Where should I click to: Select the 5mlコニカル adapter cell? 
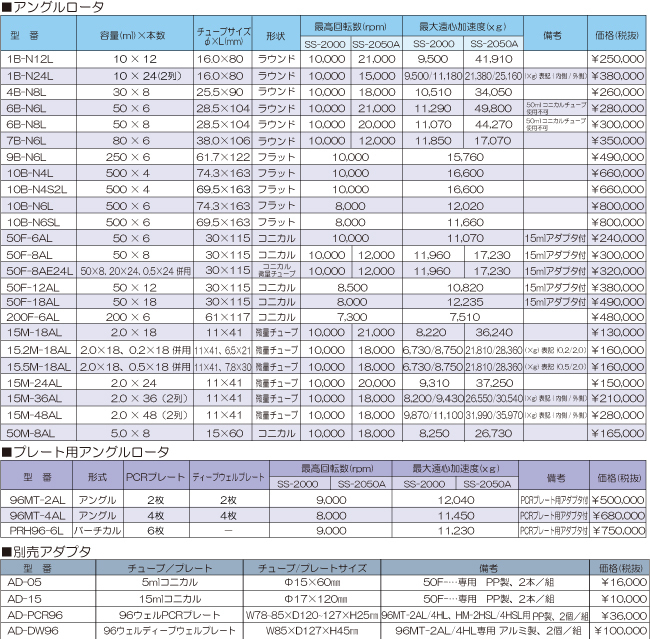click(170, 582)
